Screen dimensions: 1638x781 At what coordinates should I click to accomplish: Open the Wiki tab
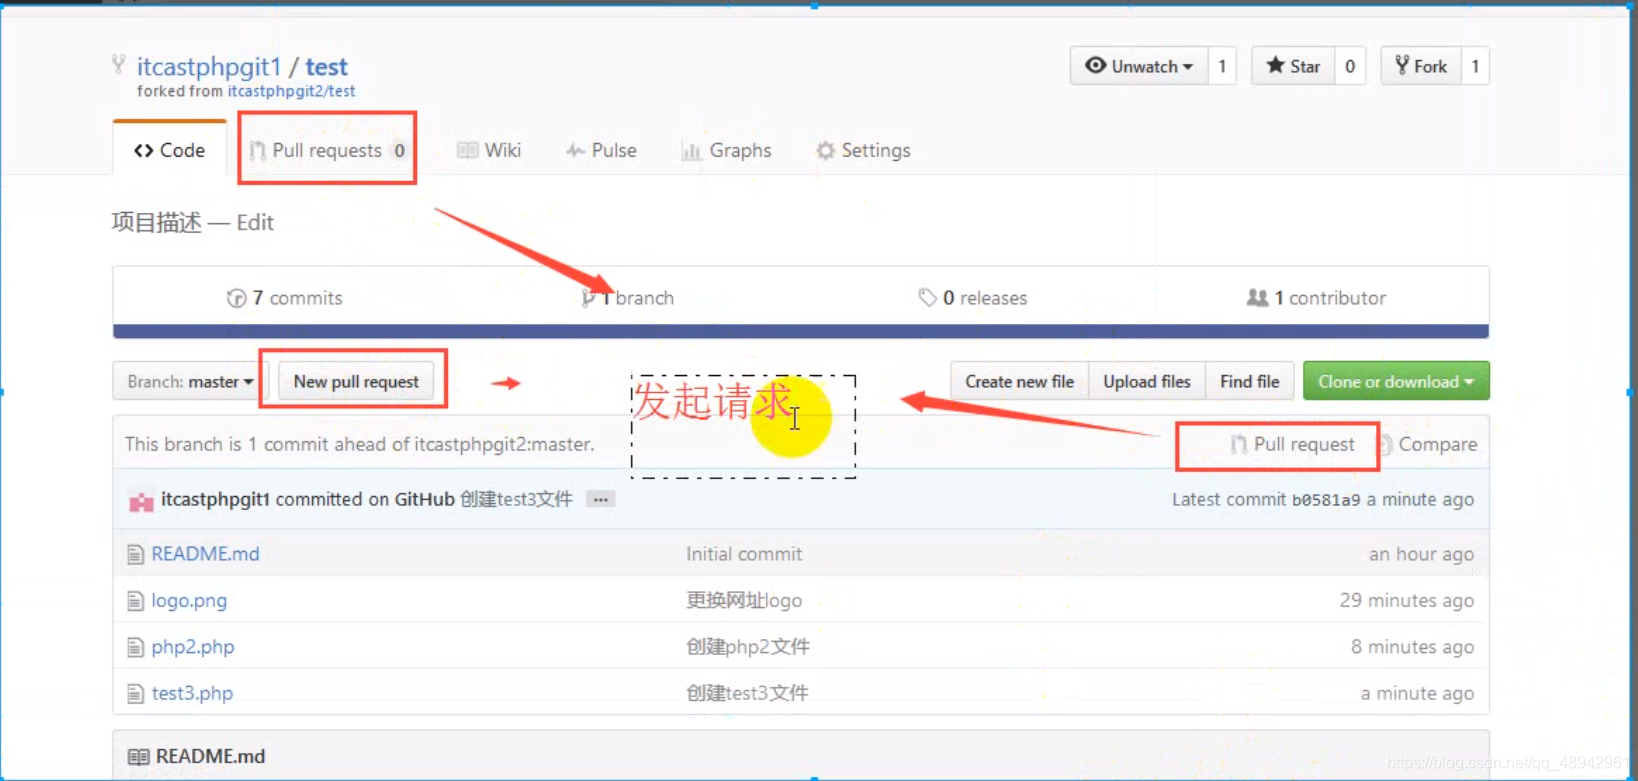[x=489, y=150]
